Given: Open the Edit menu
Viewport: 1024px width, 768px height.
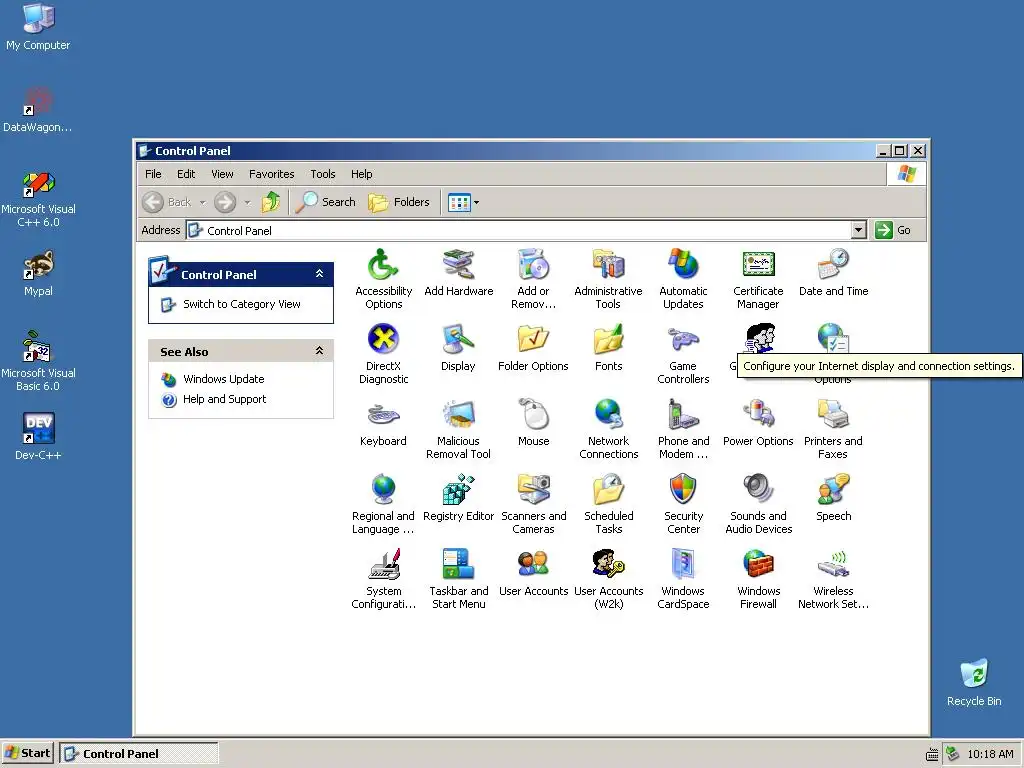Looking at the screenshot, I should tap(186, 174).
